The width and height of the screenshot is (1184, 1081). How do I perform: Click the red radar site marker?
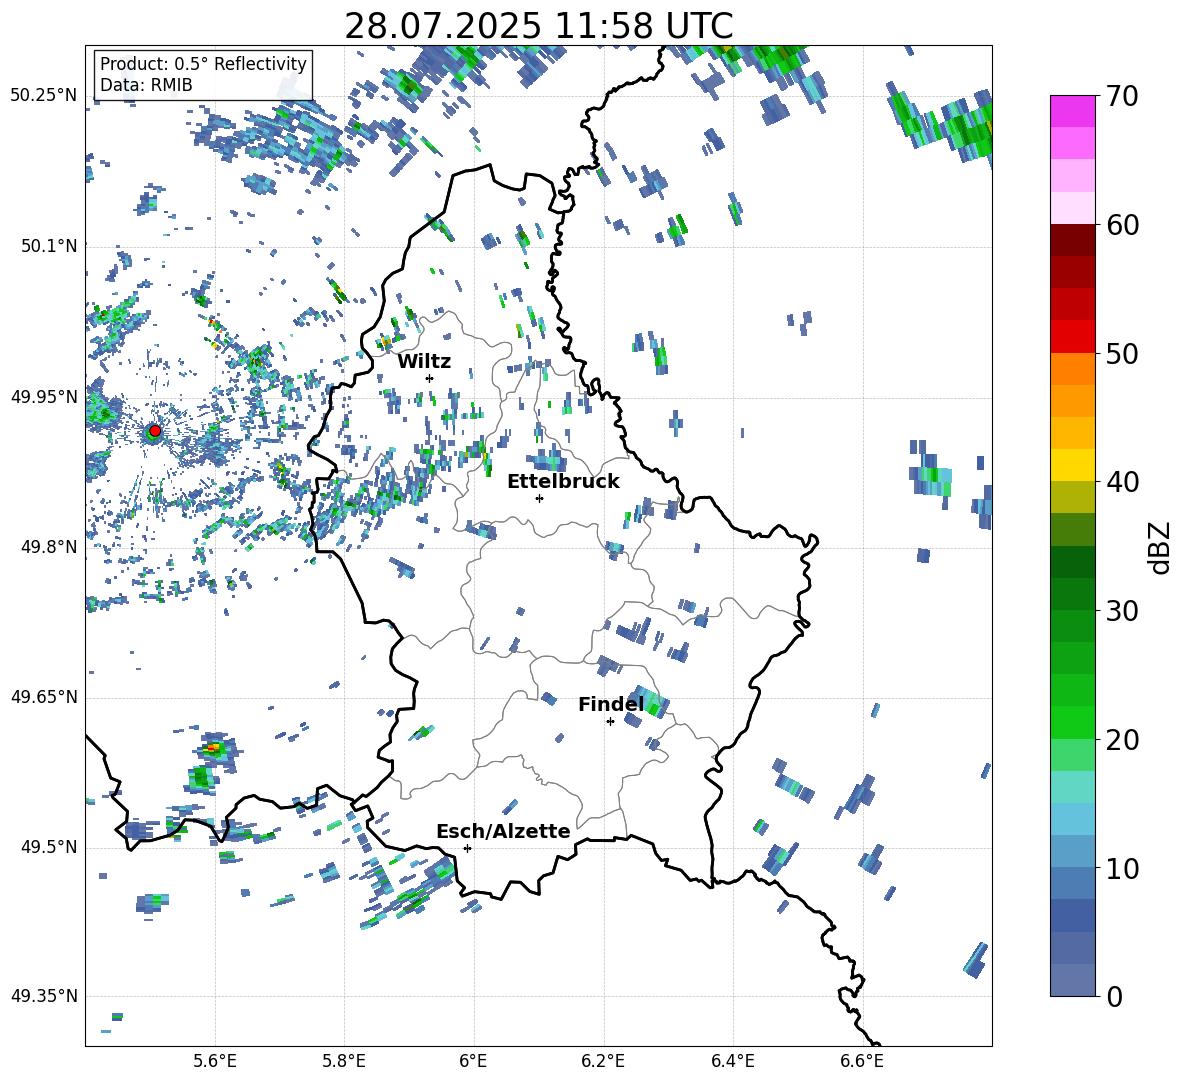pyautogui.click(x=155, y=431)
